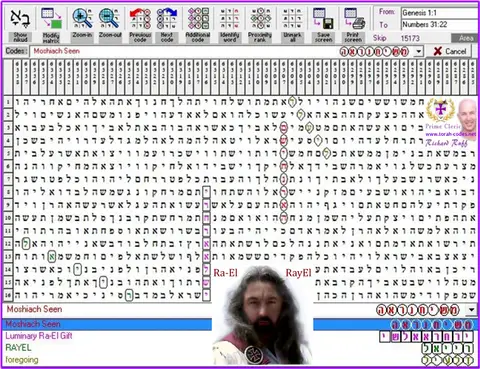
Task: Click the row 8 number header
Action: 8,192
